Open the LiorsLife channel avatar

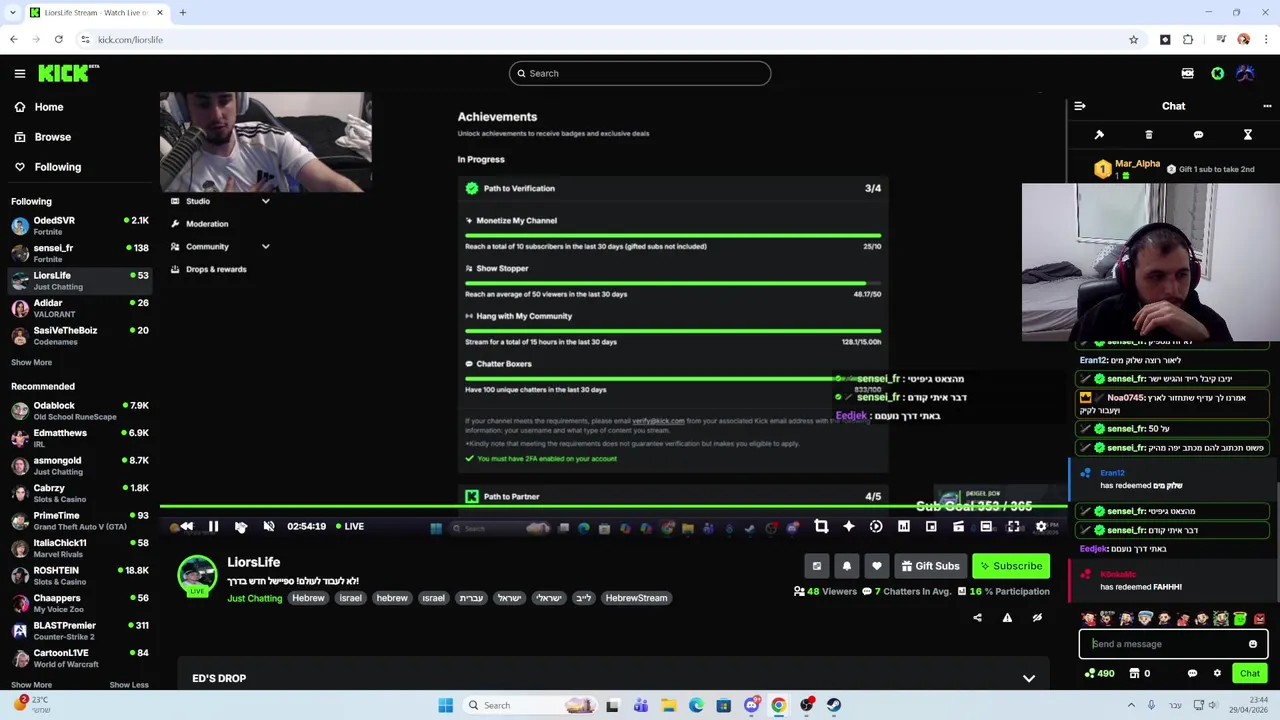pos(197,575)
